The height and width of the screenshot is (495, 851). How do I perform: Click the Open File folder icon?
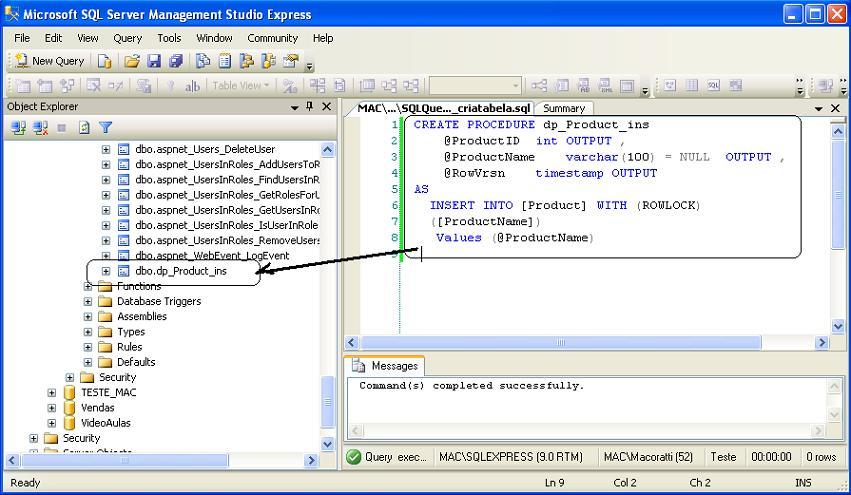tap(132, 61)
